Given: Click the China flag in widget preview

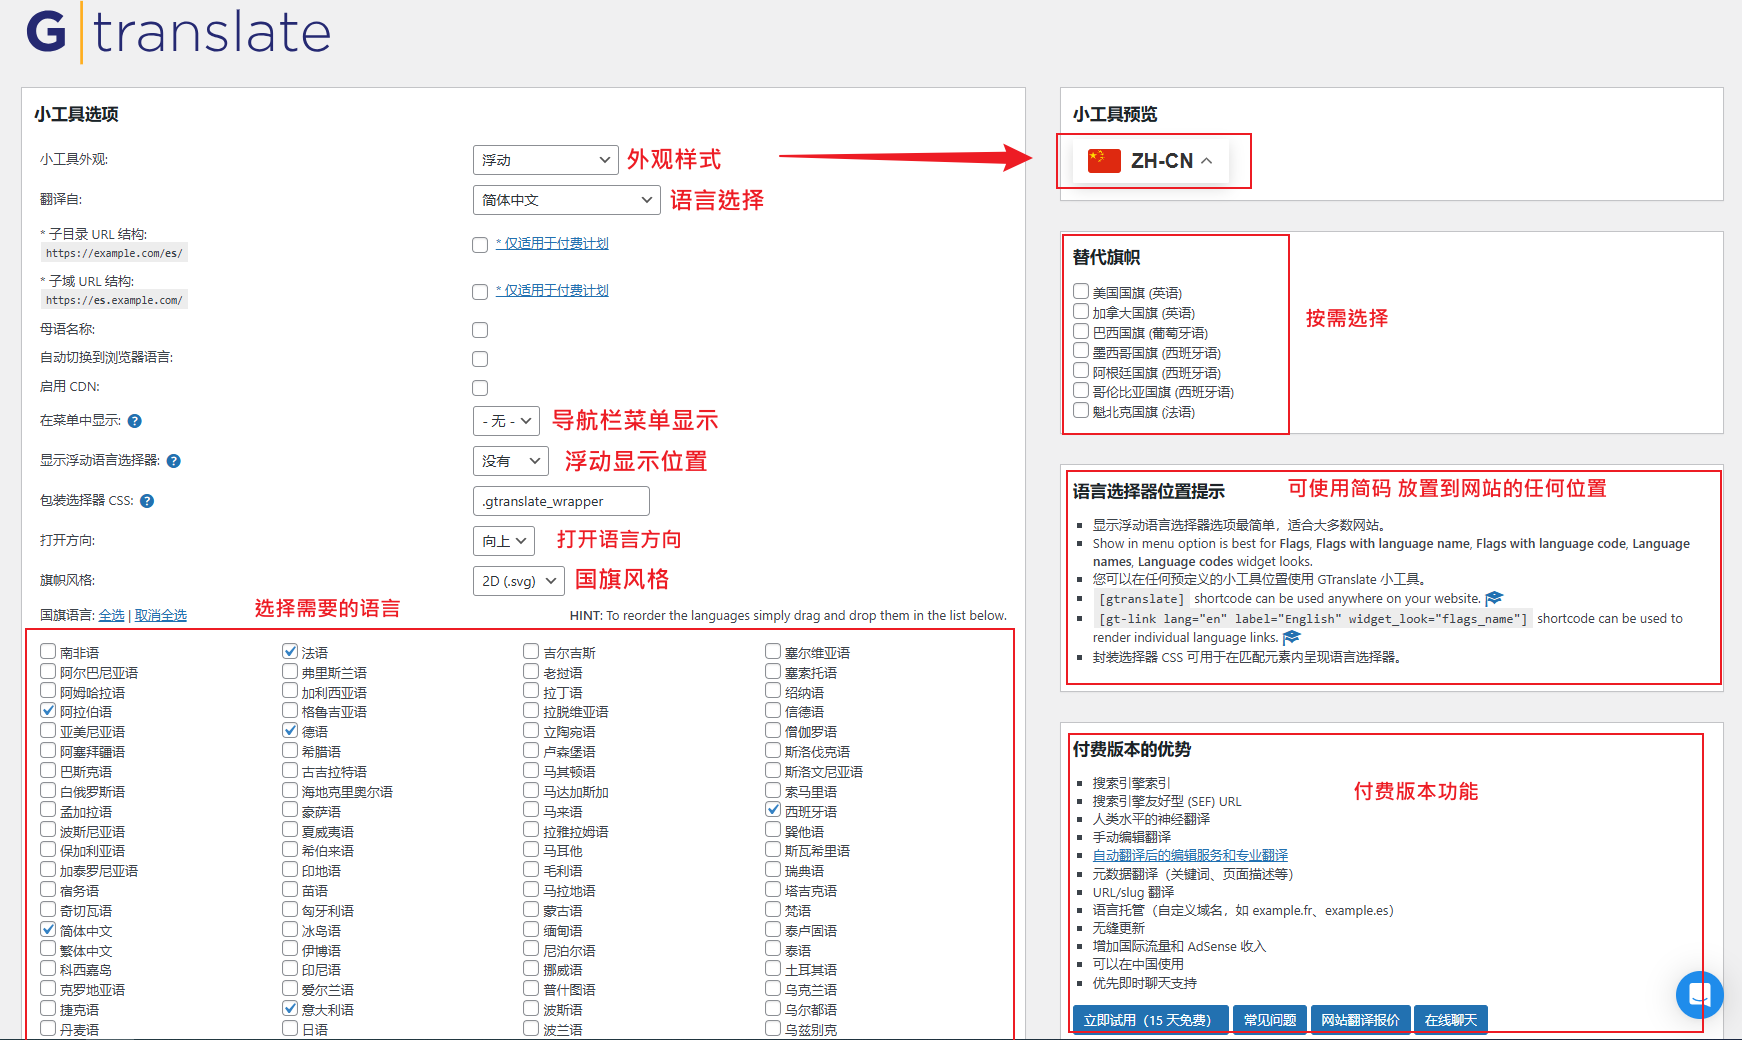Looking at the screenshot, I should tap(1104, 161).
